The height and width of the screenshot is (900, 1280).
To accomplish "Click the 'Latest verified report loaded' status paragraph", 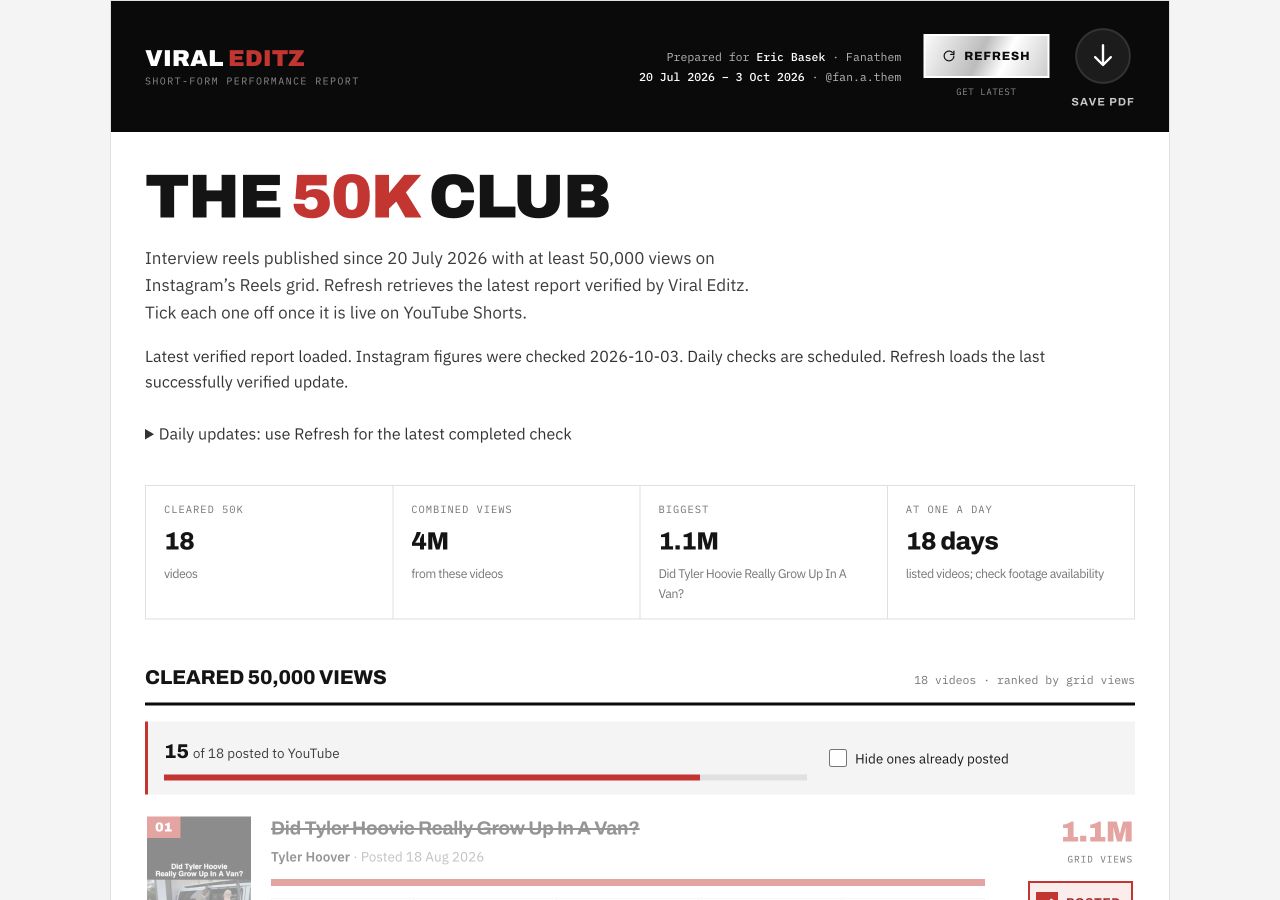I will click(x=595, y=369).
